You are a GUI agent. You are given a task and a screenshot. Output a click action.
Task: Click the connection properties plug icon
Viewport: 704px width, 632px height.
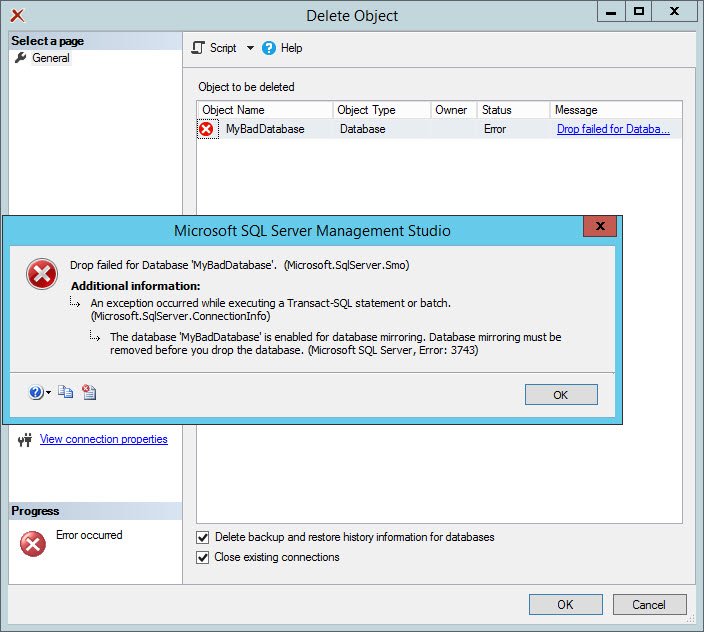25,440
